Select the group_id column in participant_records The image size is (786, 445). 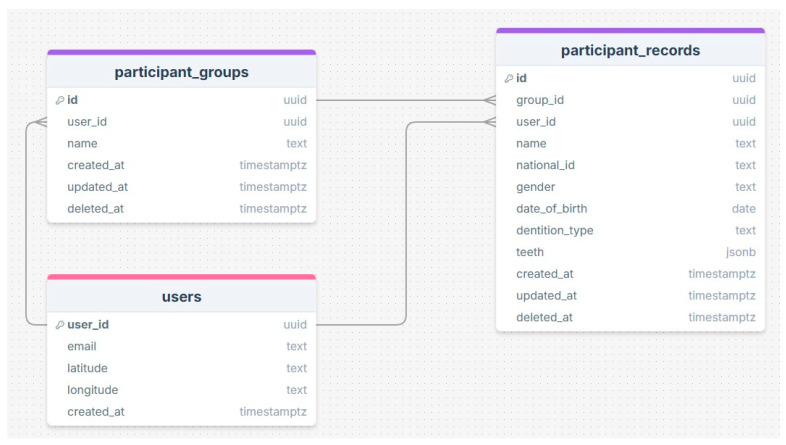tap(630, 100)
